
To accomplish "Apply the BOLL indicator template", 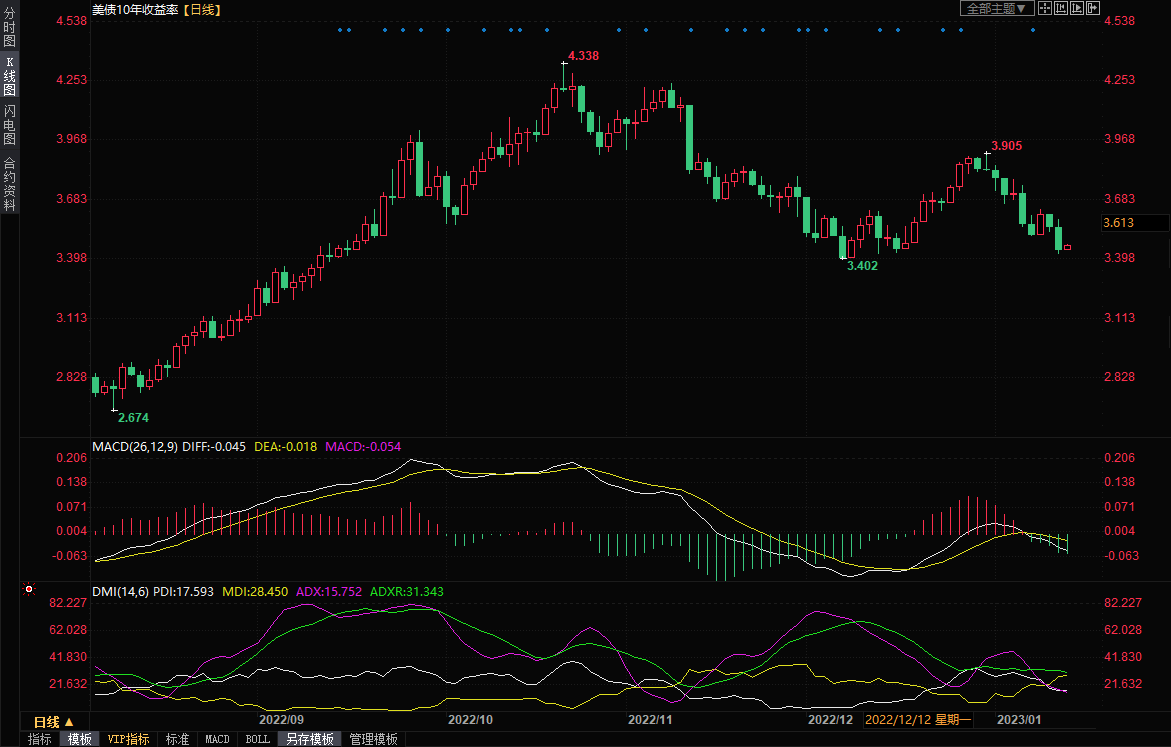I will (257, 739).
